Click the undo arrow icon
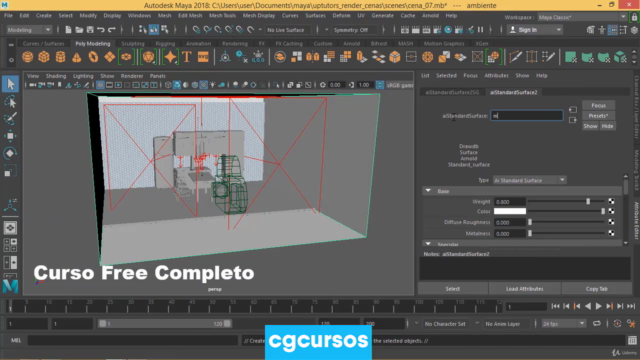Image resolution: width=640 pixels, height=360 pixels. [101, 30]
